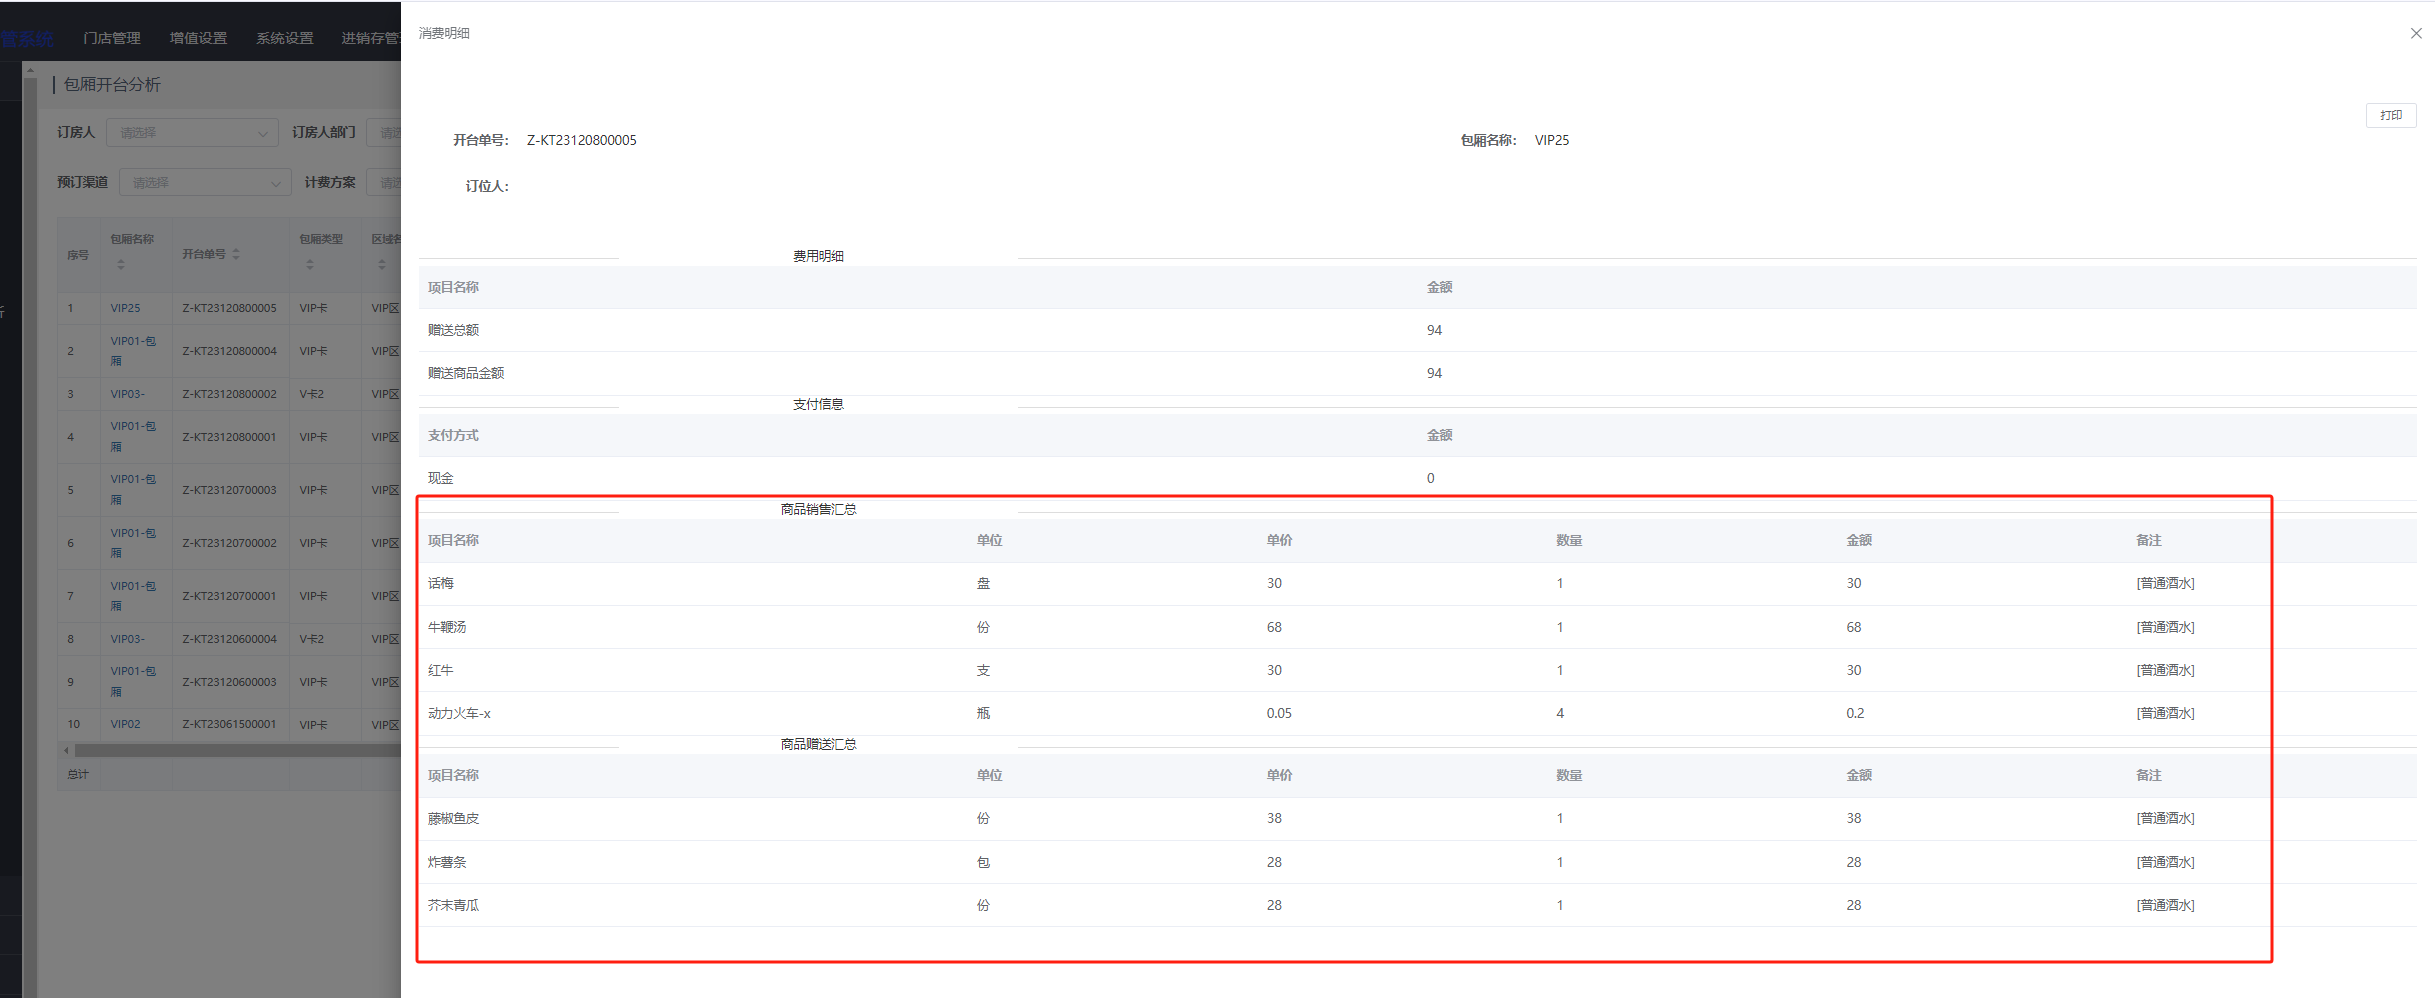Sort by 开台单号 column arrows

pyautogui.click(x=236, y=254)
